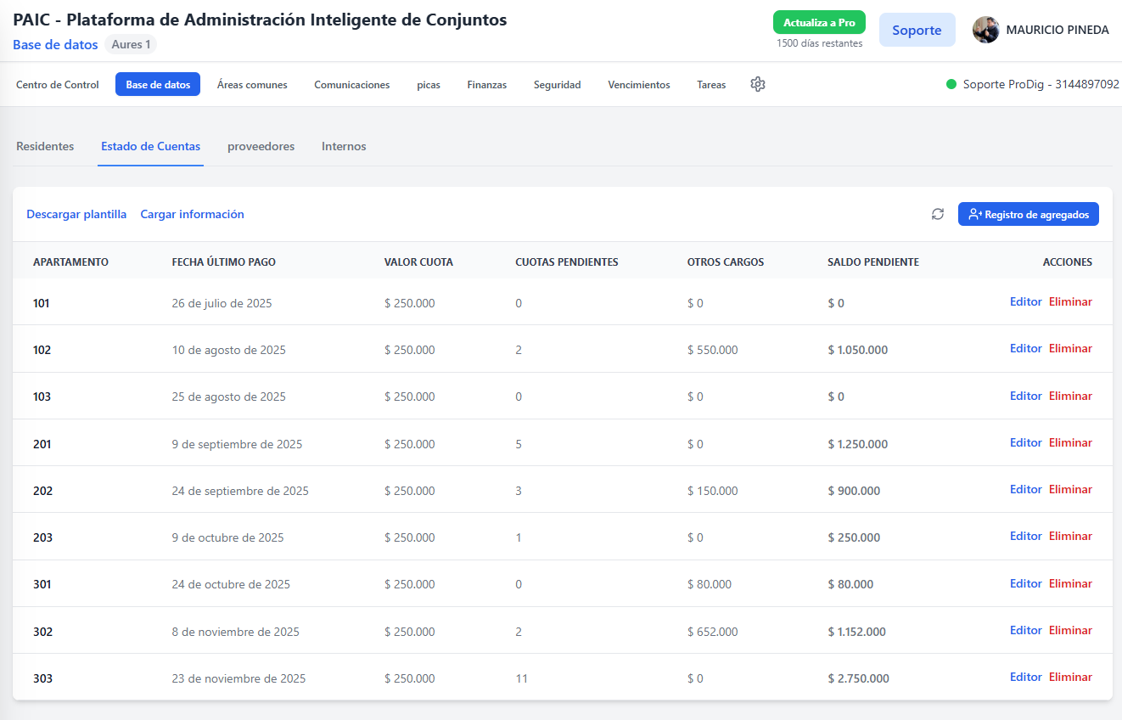This screenshot has width=1122, height=720.
Task: Open the Aures 1 selector badge
Action: [x=131, y=45]
